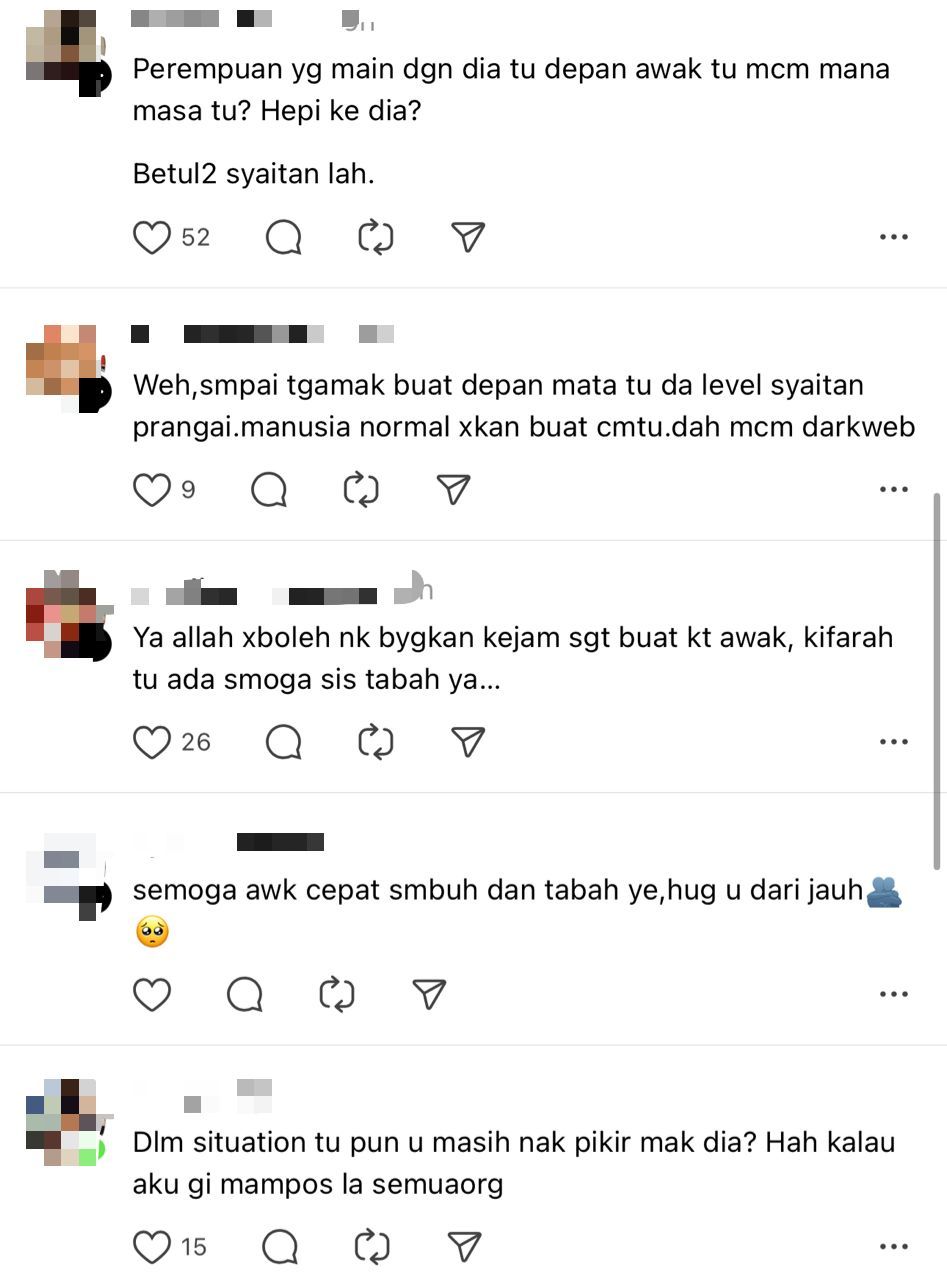Open more options for 'Betul2 syaitan lah' comment
The width and height of the screenshot is (947, 1280).
pos(893,237)
